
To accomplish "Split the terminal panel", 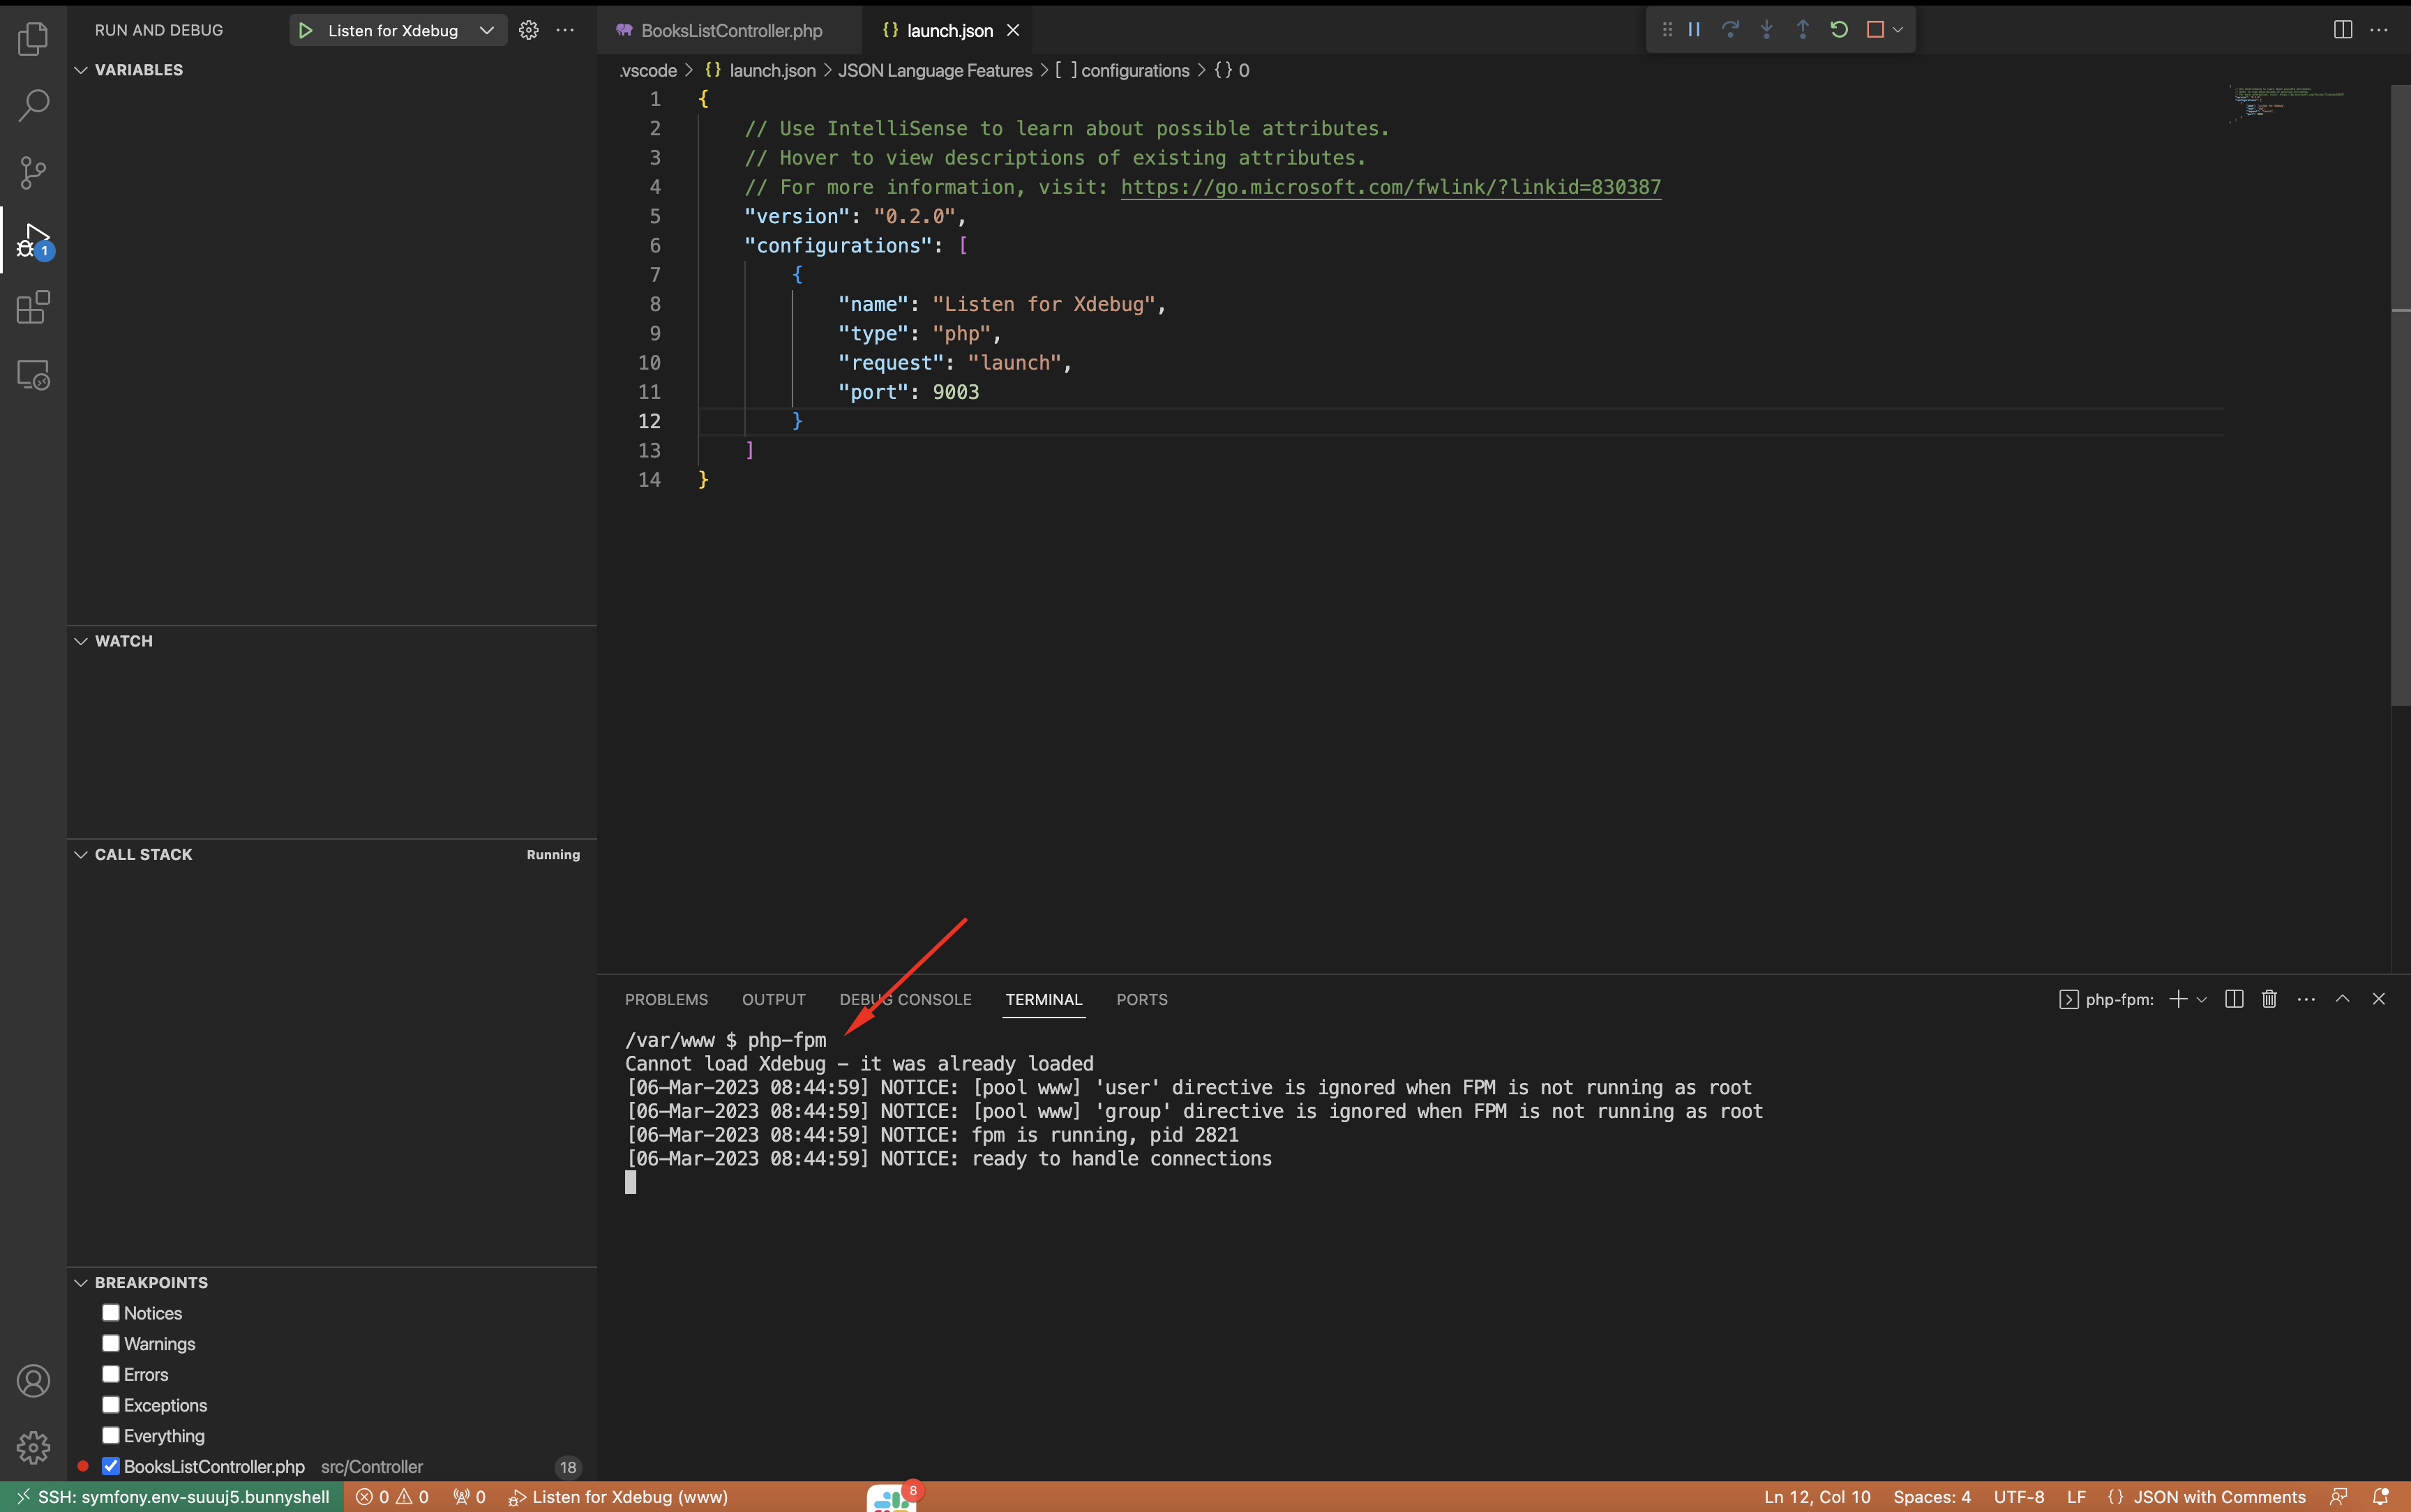I will tap(2234, 999).
